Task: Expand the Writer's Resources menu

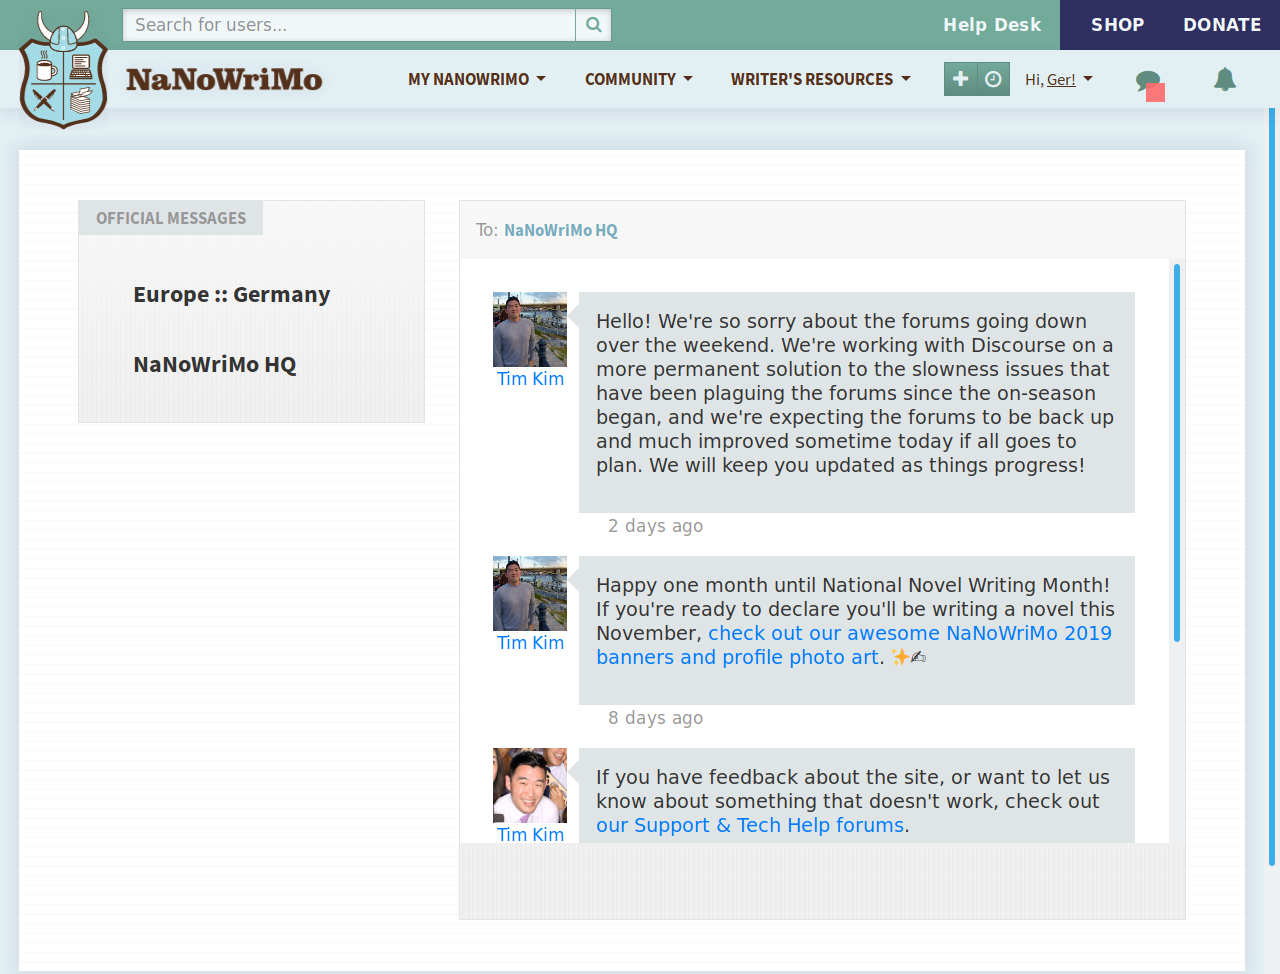Action: tap(820, 79)
